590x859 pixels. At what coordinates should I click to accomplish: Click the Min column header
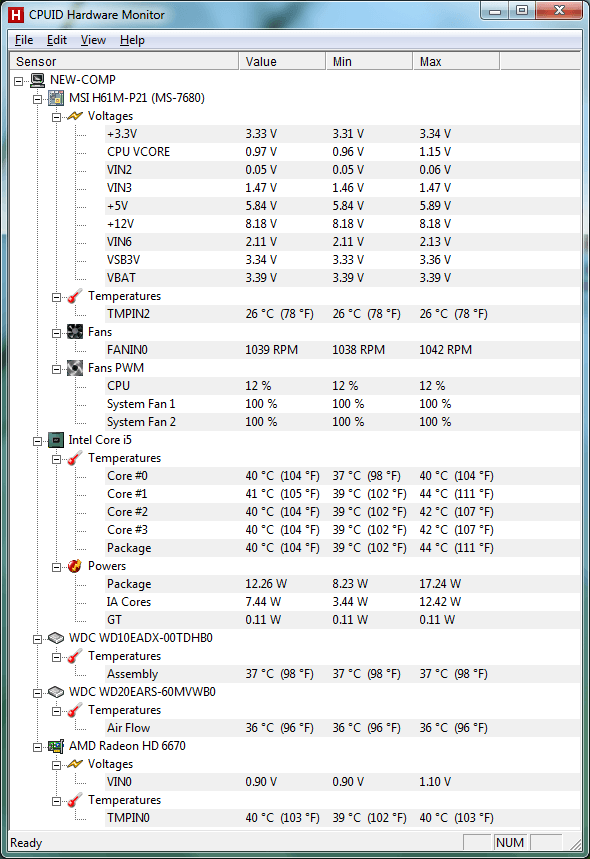pyautogui.click(x=369, y=61)
